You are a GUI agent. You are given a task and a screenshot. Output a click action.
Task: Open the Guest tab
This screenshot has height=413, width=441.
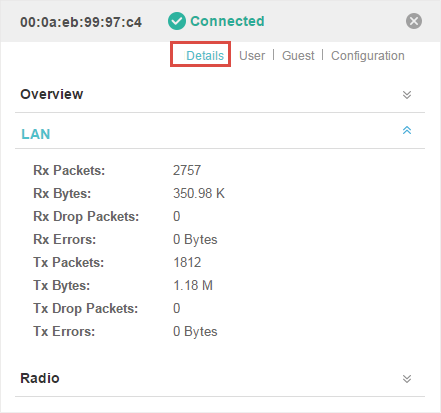coord(298,56)
